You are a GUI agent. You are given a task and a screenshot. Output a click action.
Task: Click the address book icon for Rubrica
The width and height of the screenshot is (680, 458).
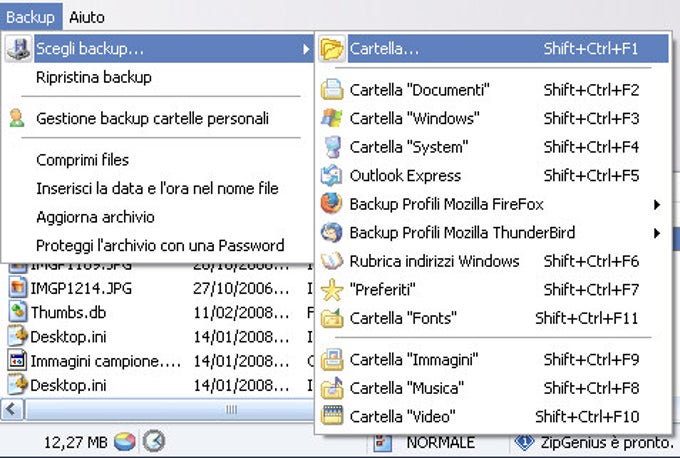coord(332,261)
